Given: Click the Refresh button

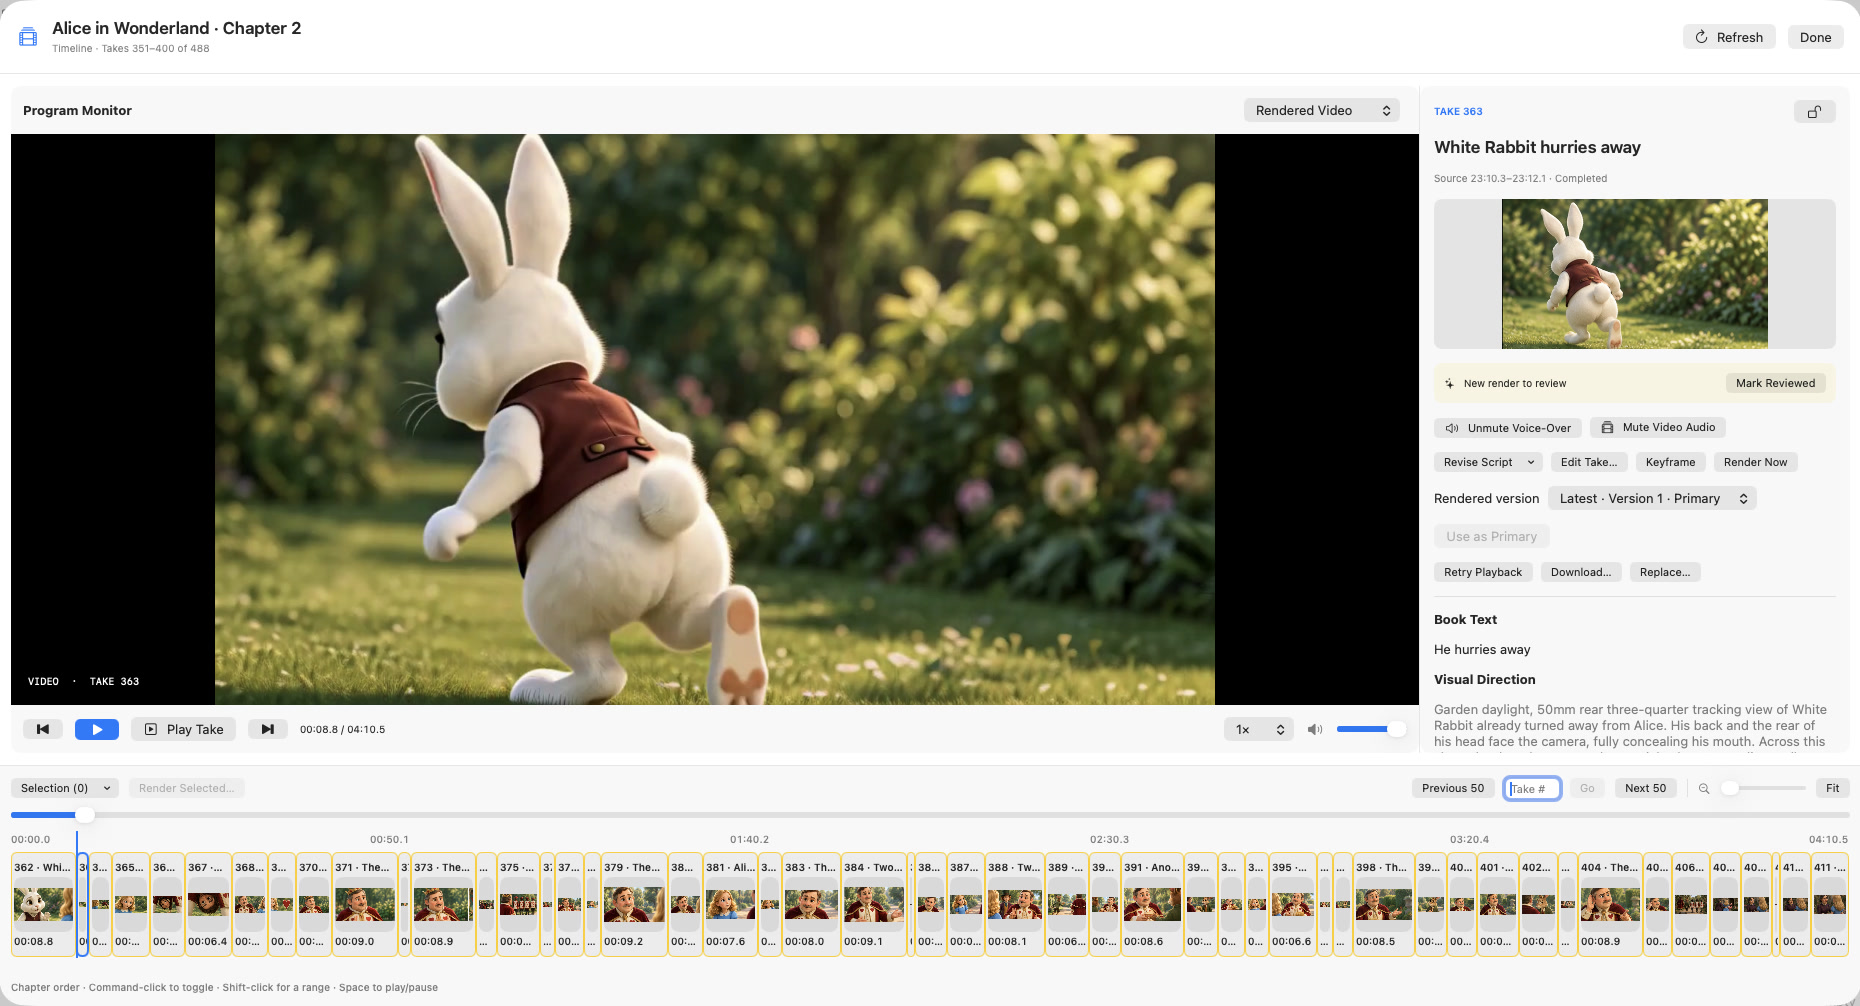Looking at the screenshot, I should [1729, 38].
